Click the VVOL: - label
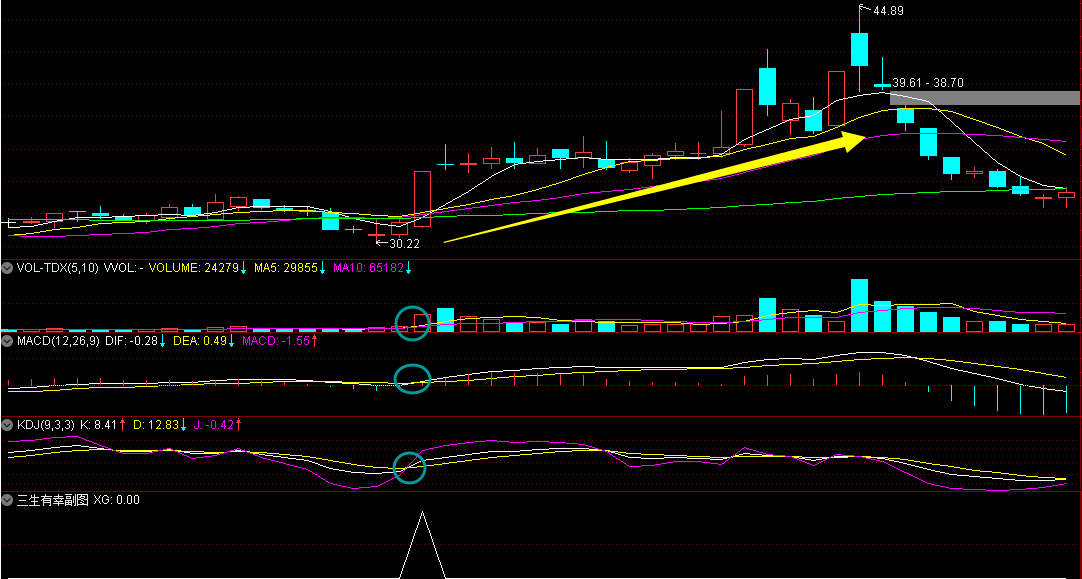1082x579 pixels. tap(124, 268)
